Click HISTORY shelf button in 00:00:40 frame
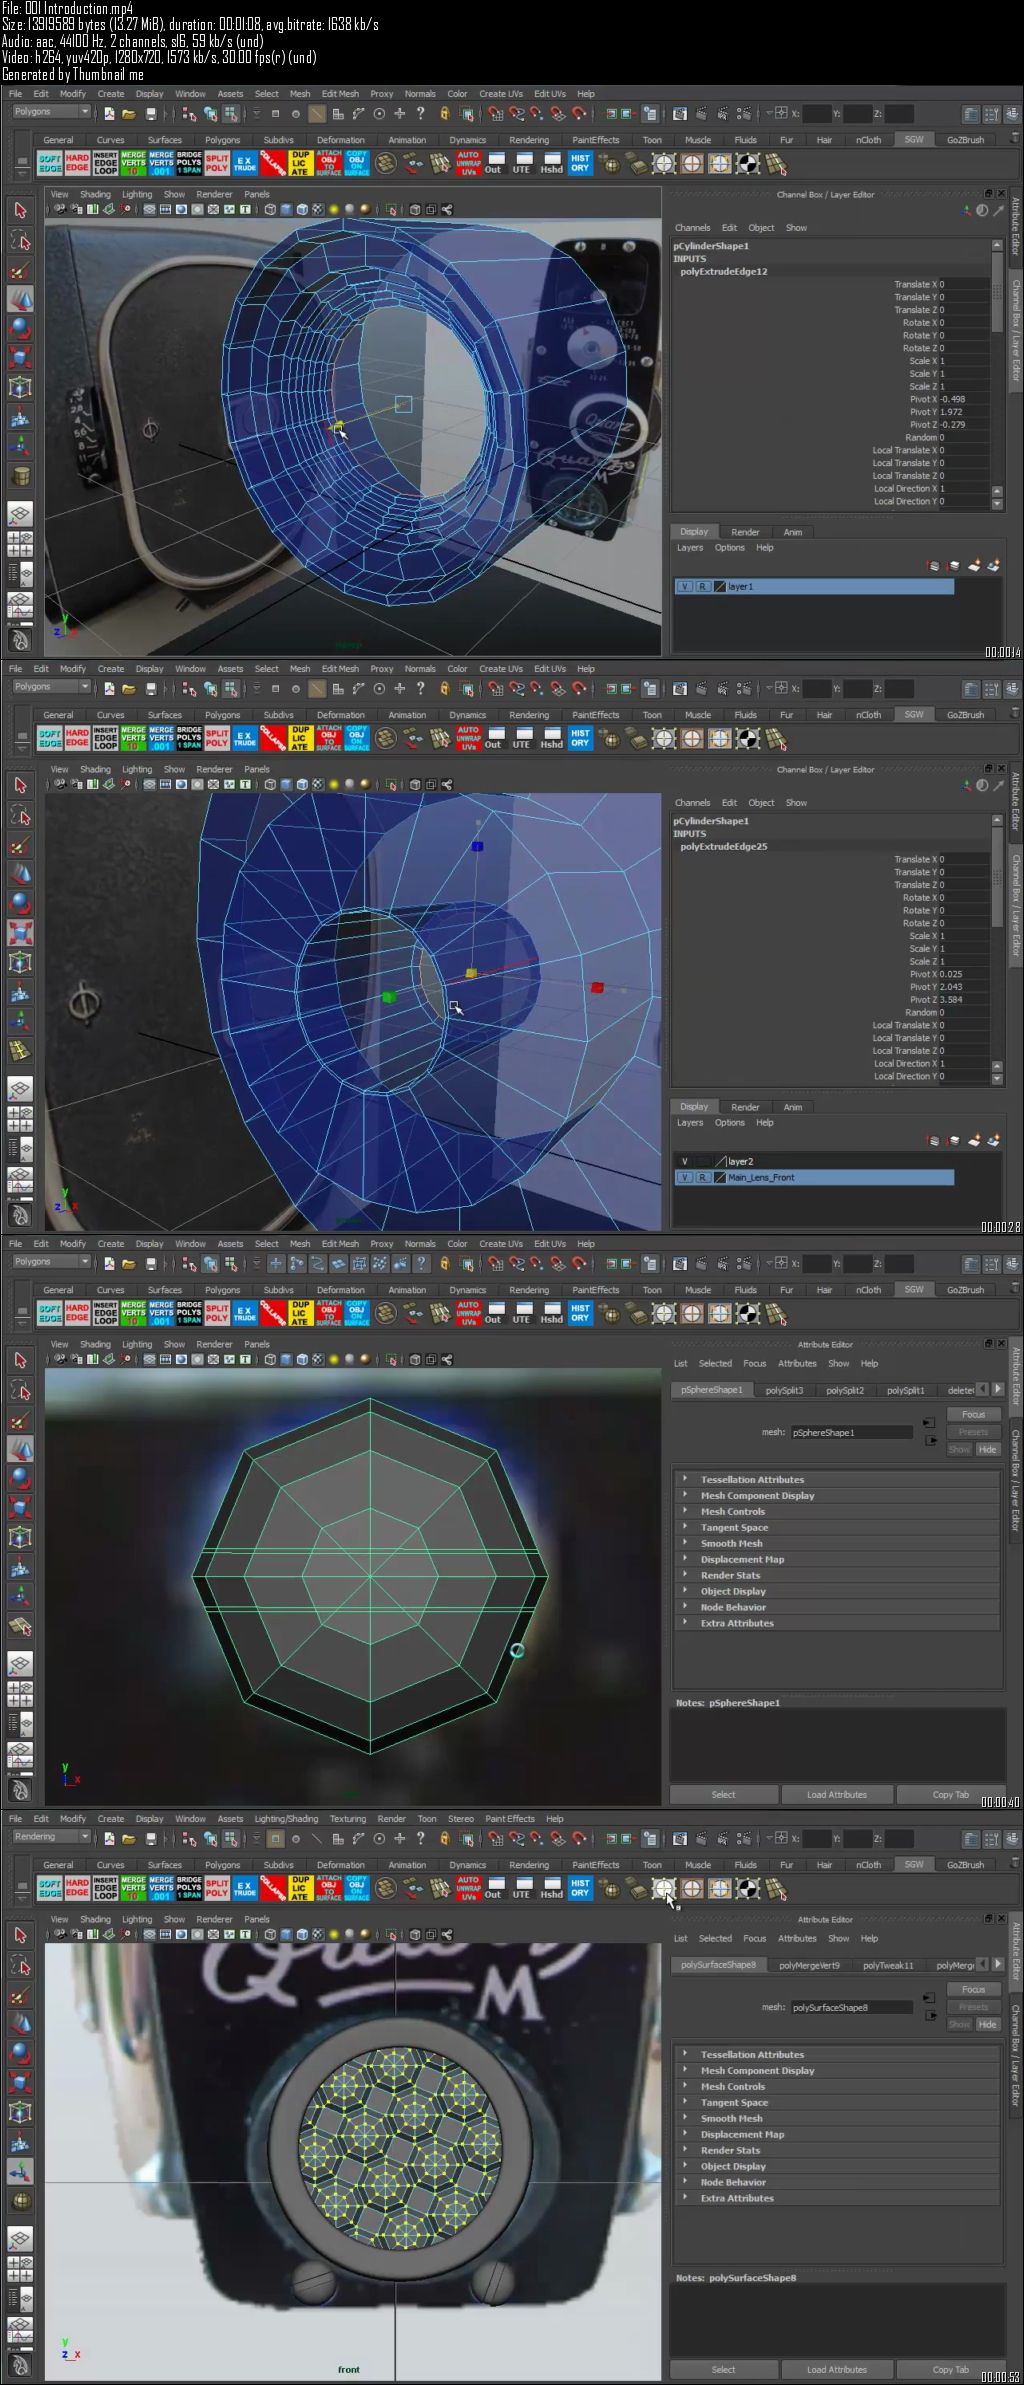 click(x=580, y=1314)
